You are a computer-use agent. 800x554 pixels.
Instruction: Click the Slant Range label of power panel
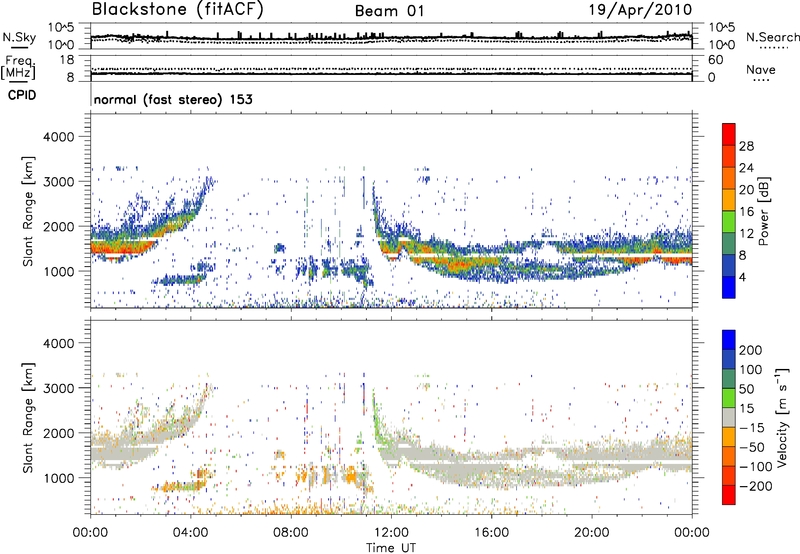coord(28,211)
